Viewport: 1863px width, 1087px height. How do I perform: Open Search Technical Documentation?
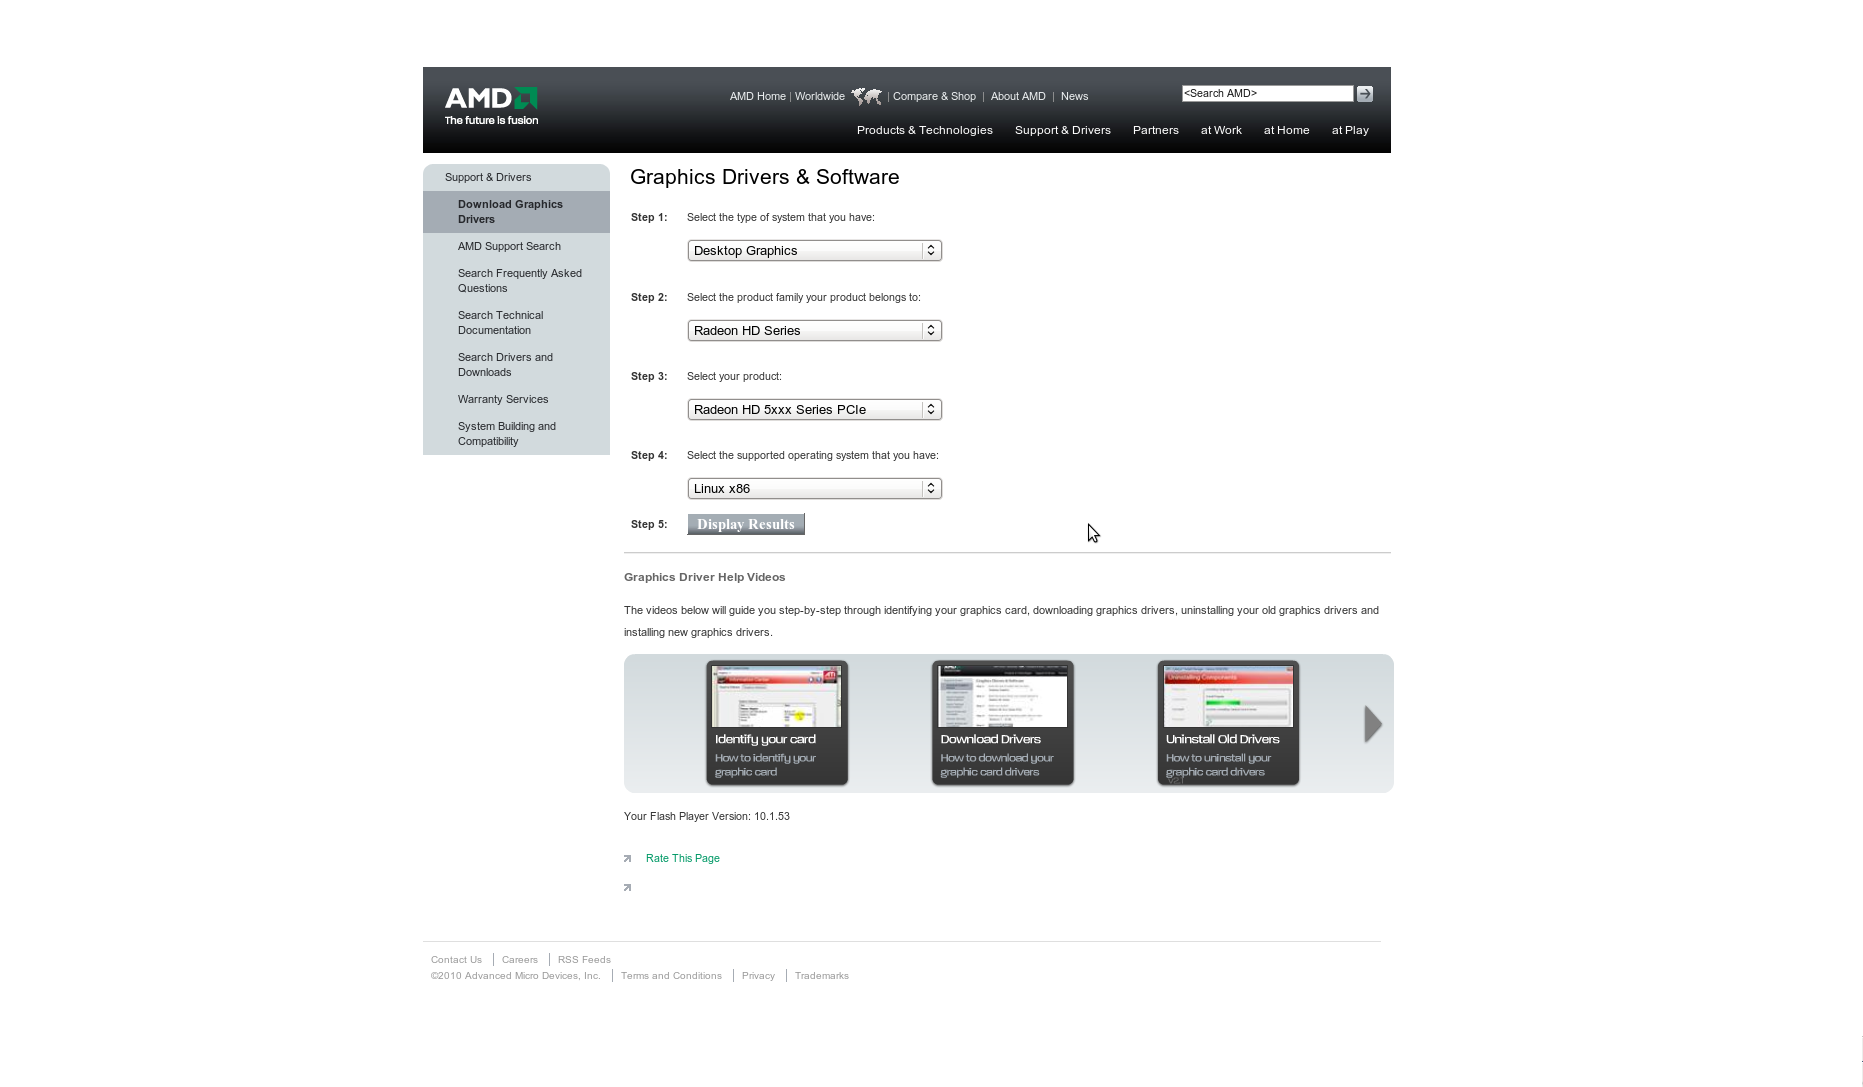(500, 322)
